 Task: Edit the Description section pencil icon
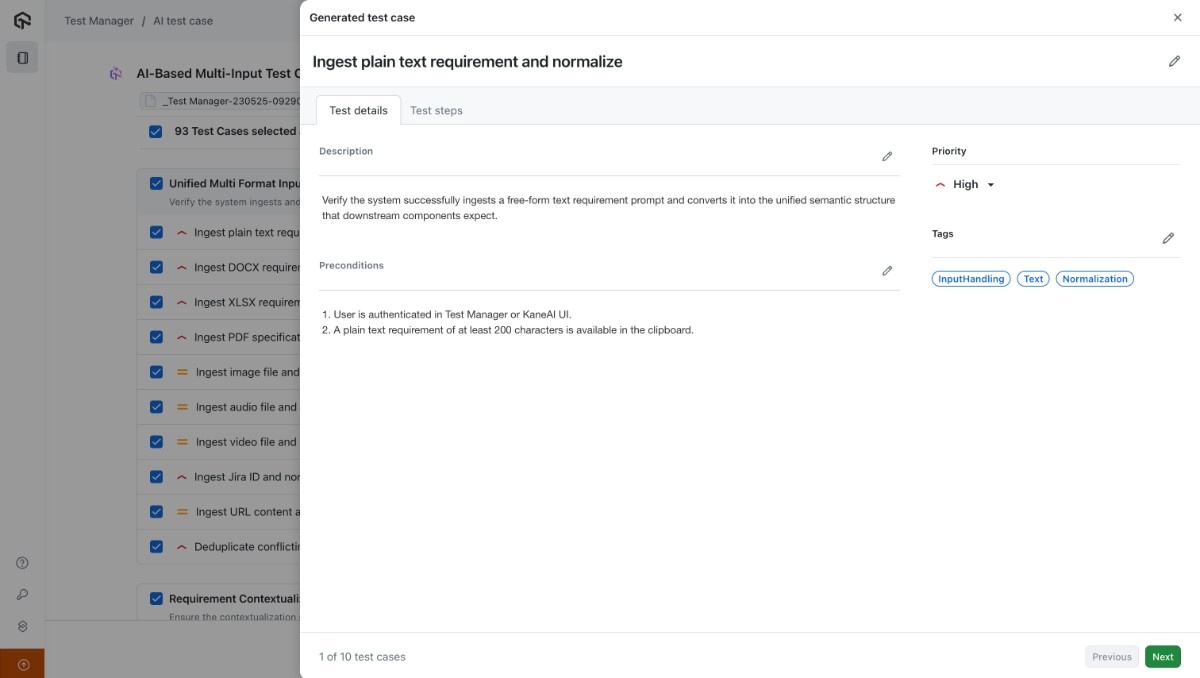(x=887, y=156)
